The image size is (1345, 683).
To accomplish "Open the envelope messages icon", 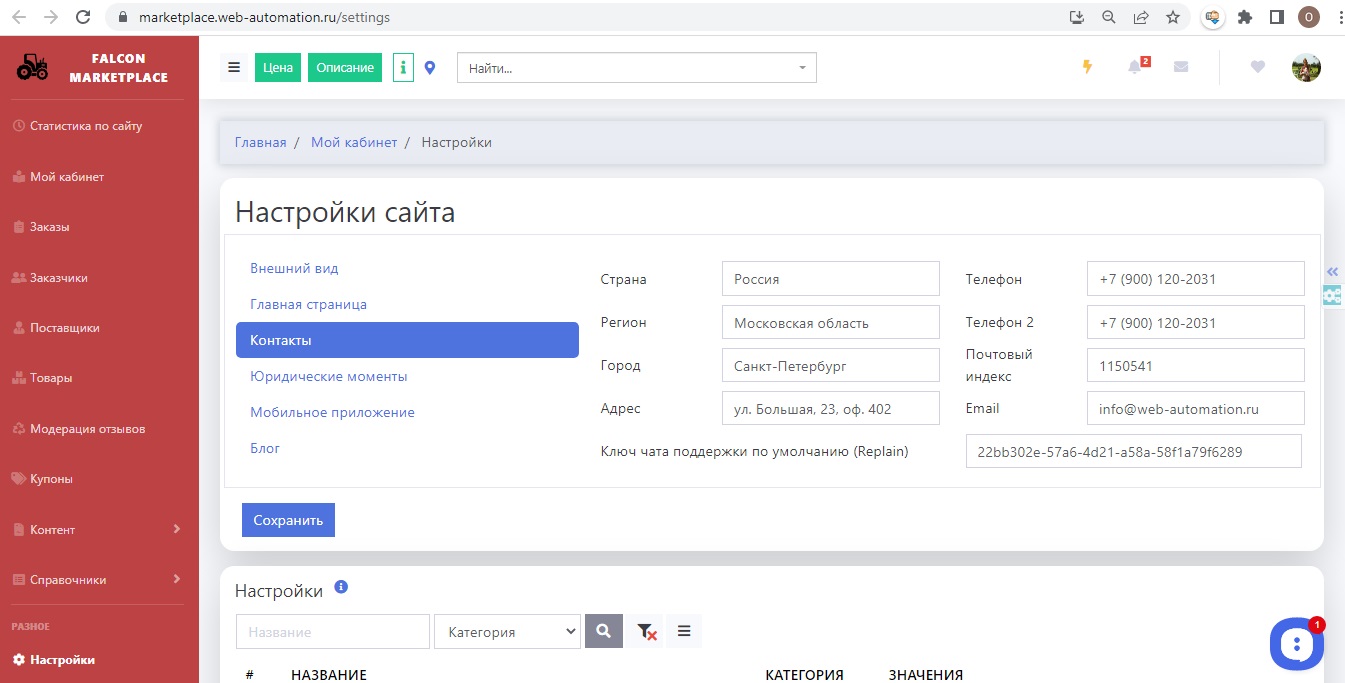I will pyautogui.click(x=1181, y=67).
